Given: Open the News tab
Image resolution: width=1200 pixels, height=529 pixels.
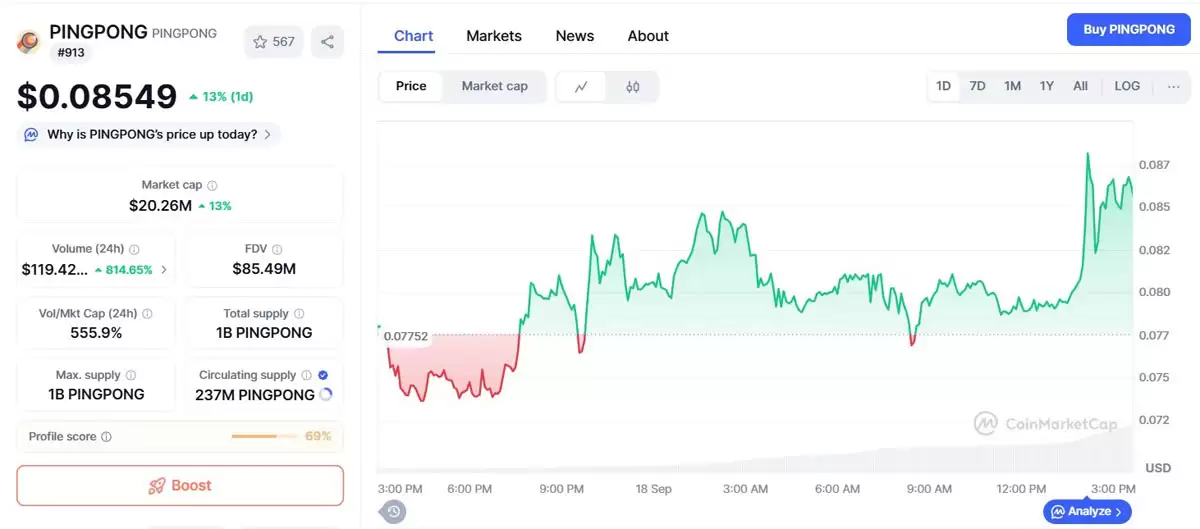Looking at the screenshot, I should click(x=575, y=36).
